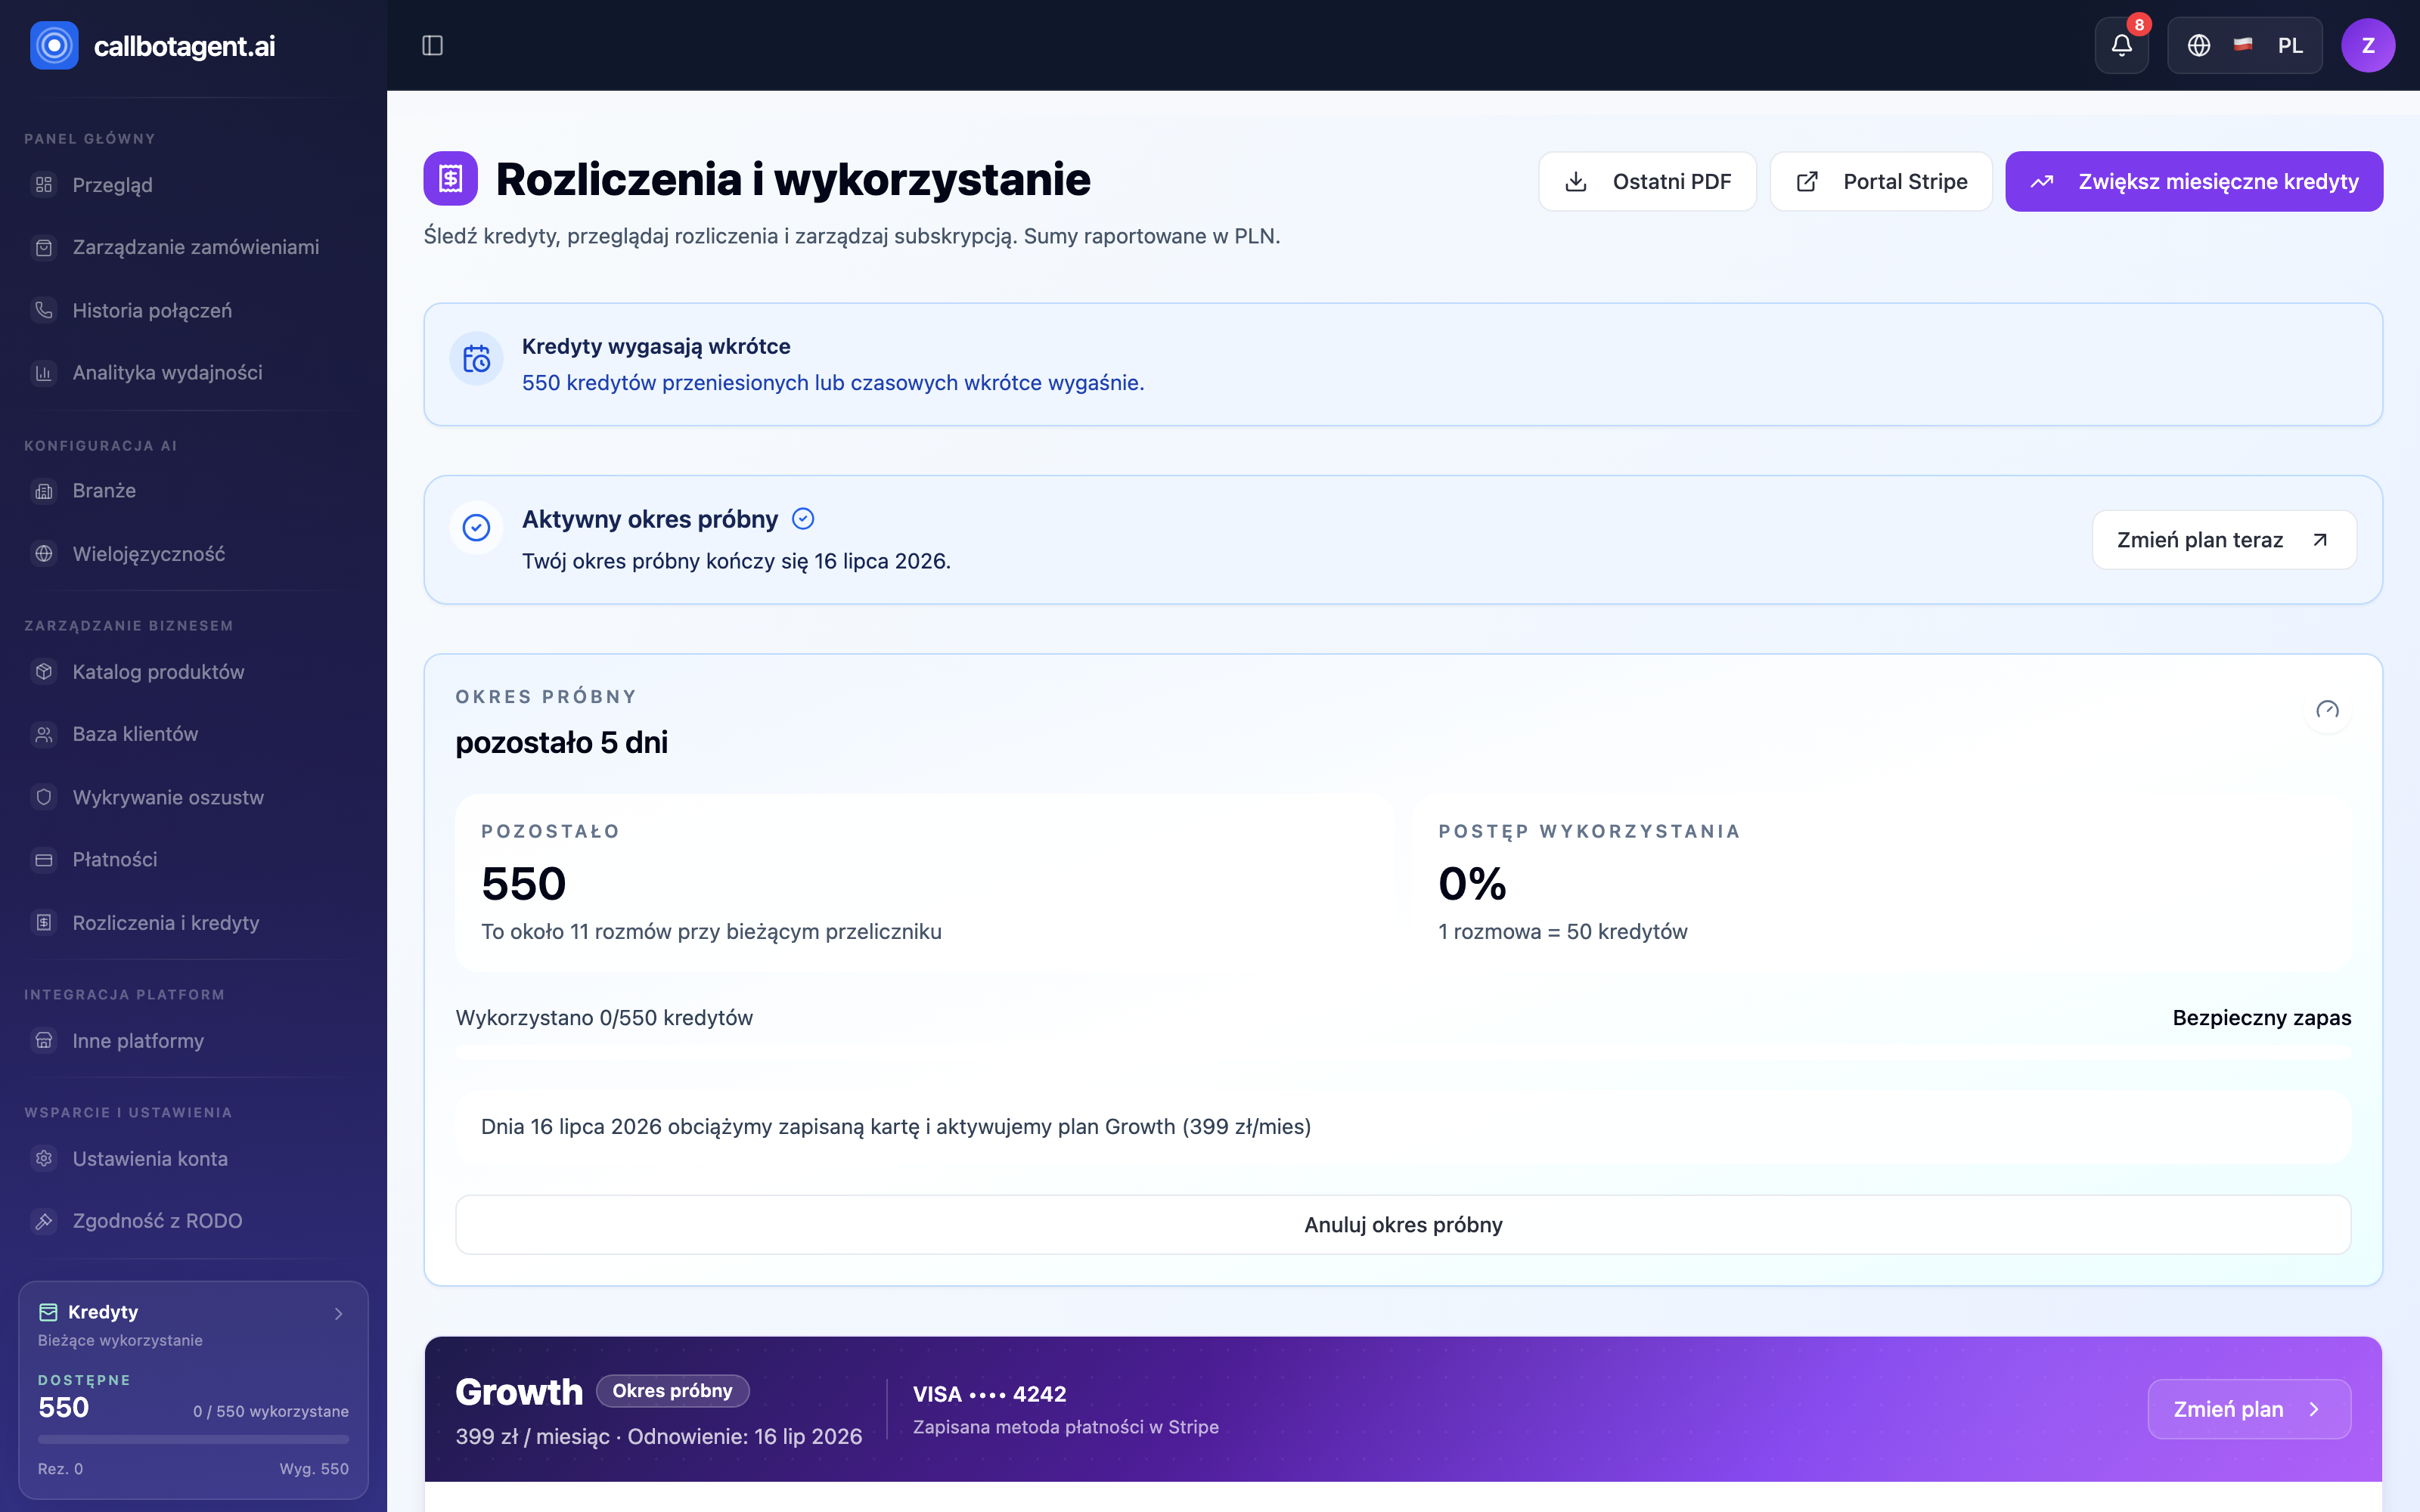Open the PL language selector
Image resolution: width=2420 pixels, height=1512 pixels.
[x=2244, y=45]
